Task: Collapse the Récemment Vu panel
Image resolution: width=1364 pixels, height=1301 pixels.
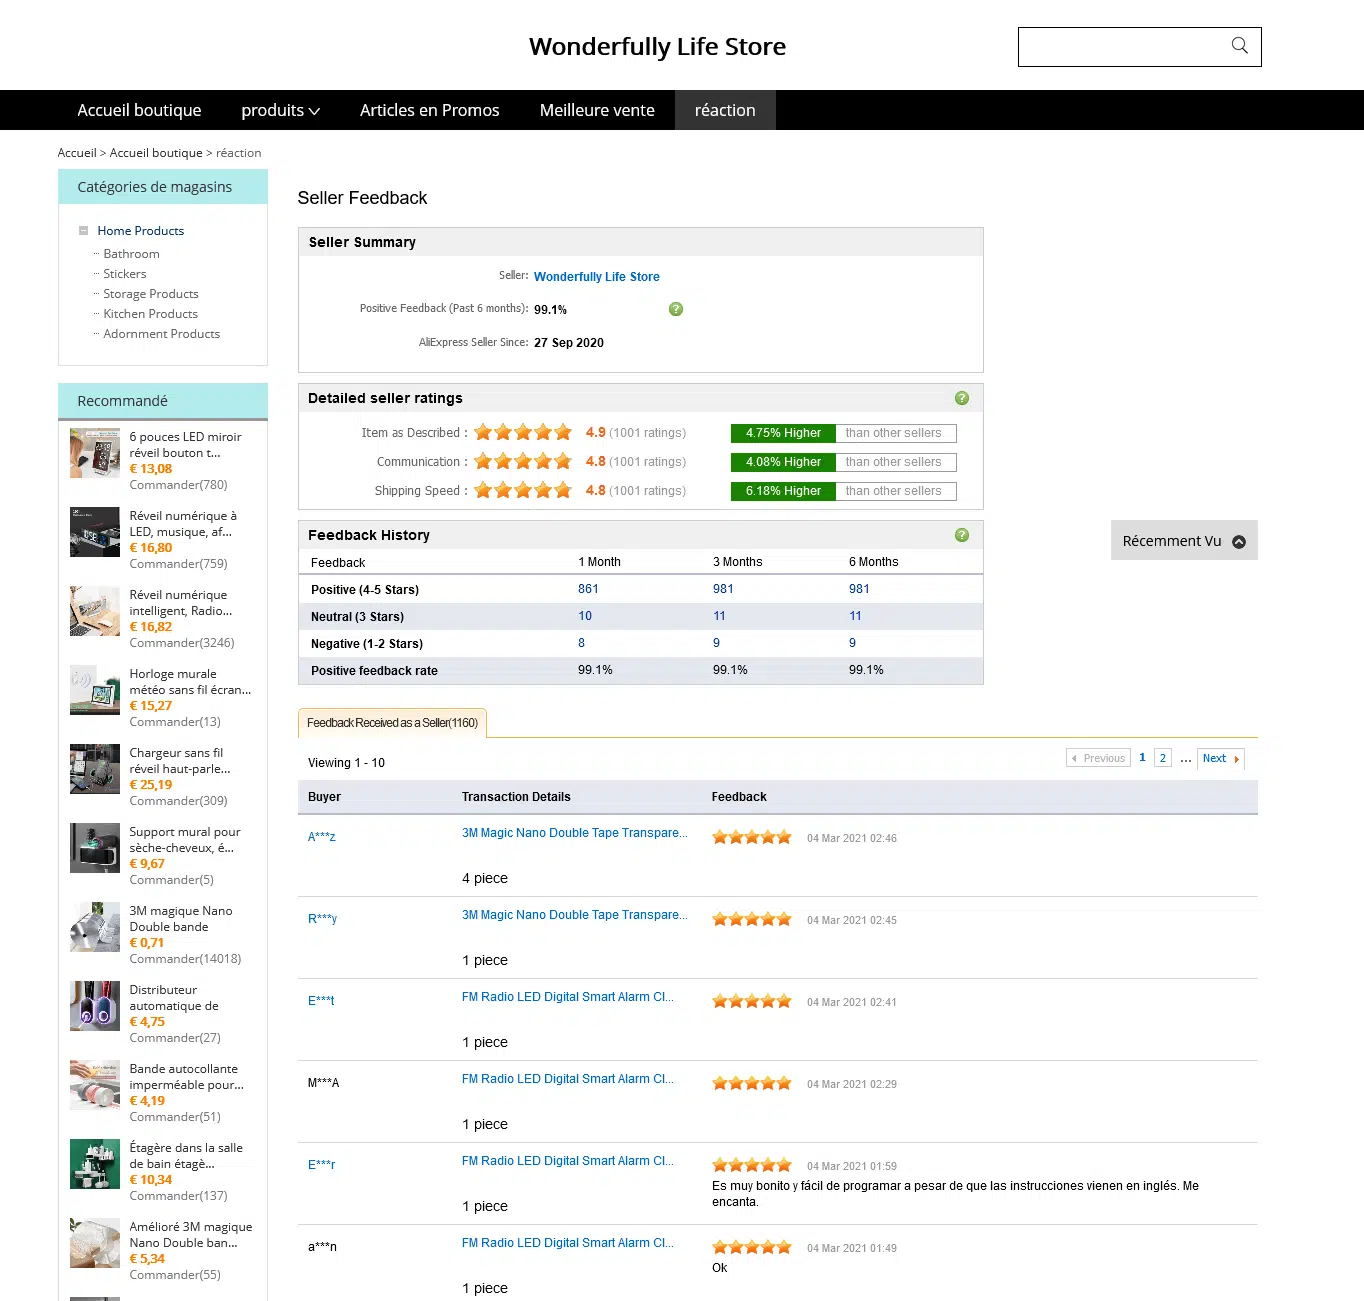Action: pyautogui.click(x=1240, y=540)
